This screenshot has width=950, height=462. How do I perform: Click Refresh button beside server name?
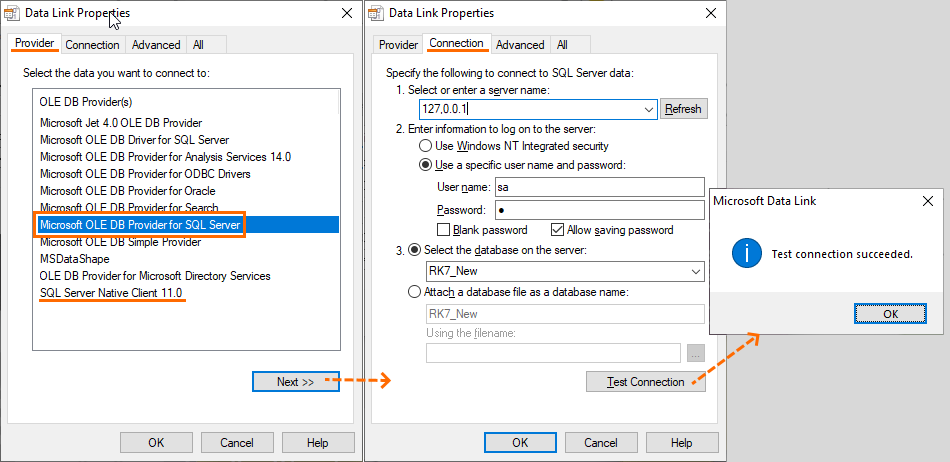[683, 109]
